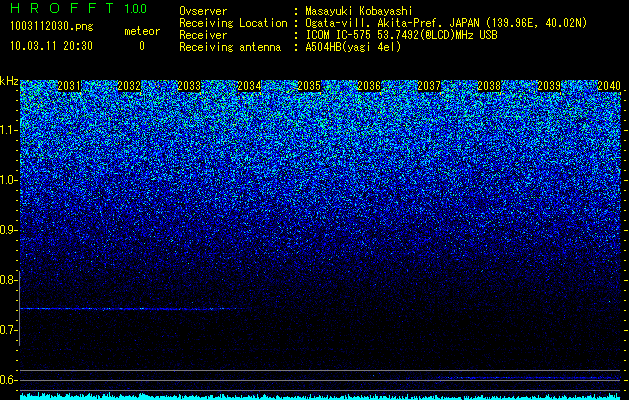Click the observer name Masayuki Kobayashi
Image resolution: width=629 pixels, height=400 pixels.
tap(359, 11)
